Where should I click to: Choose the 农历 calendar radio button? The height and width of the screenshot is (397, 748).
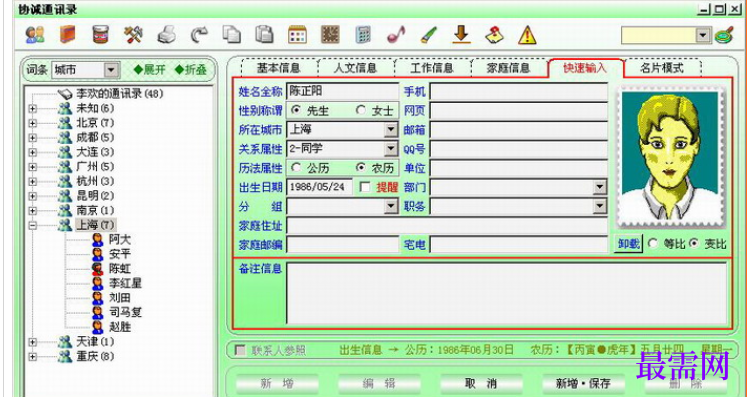click(361, 167)
